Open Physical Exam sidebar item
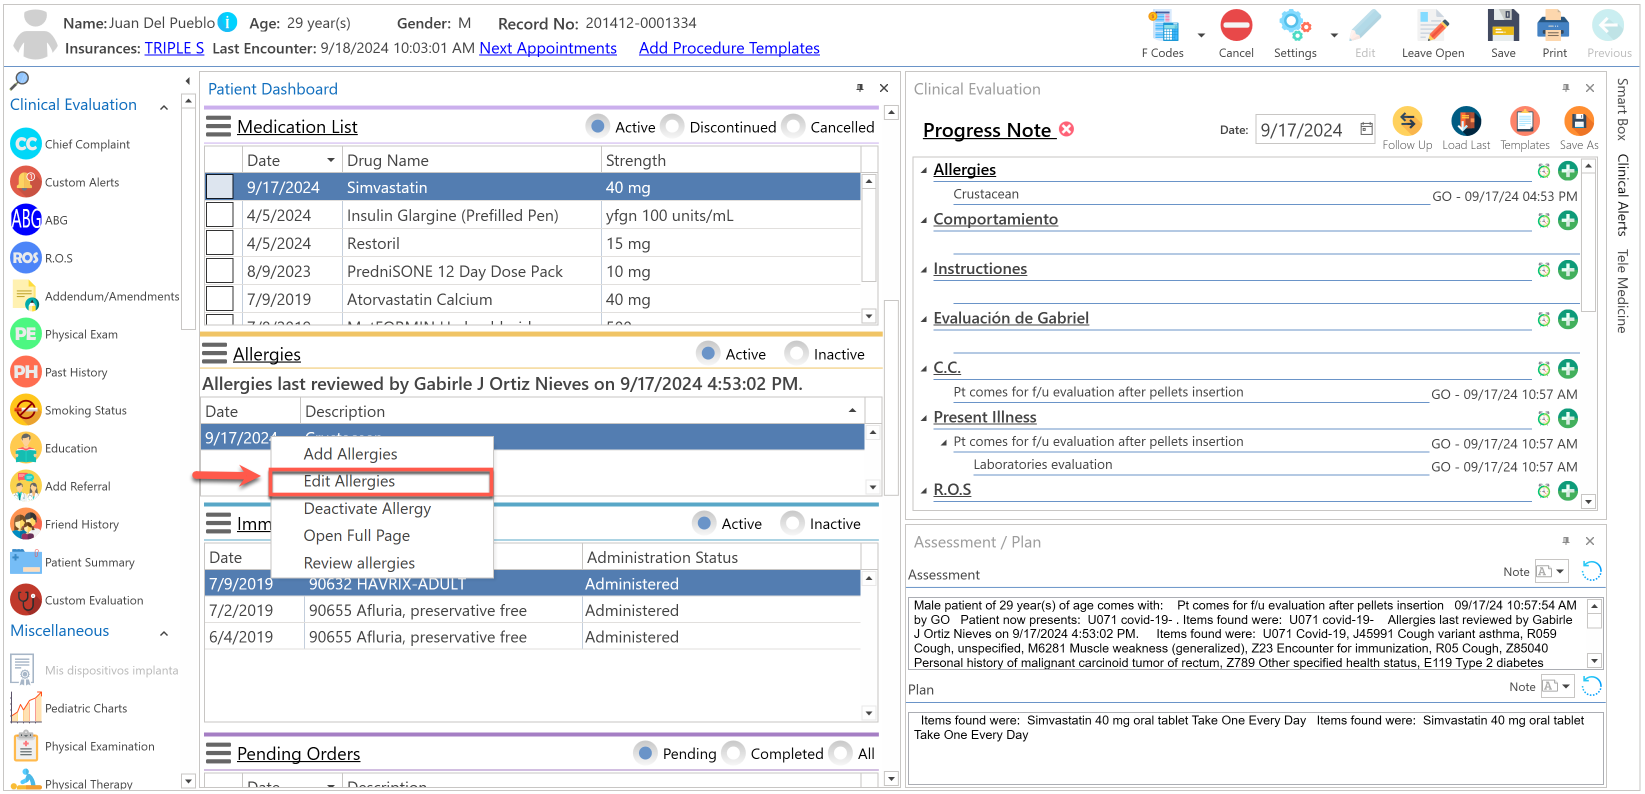Image resolution: width=1645 pixels, height=794 pixels. [x=65, y=334]
